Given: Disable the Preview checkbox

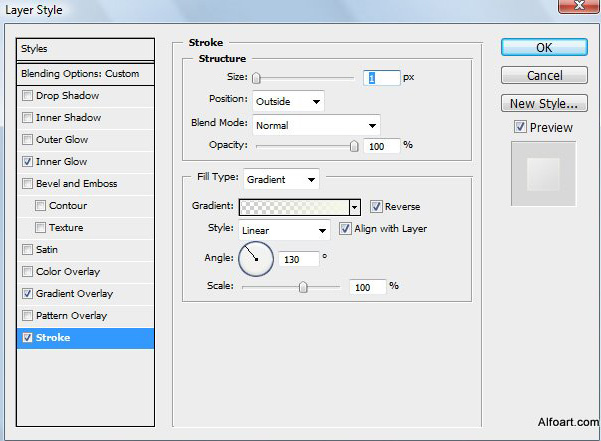Looking at the screenshot, I should (520, 127).
